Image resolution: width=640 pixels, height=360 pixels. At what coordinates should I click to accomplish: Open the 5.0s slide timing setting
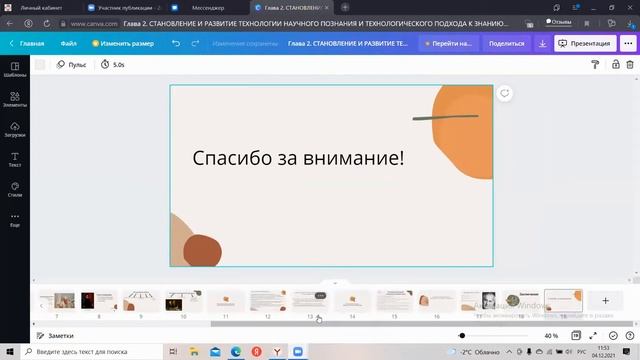pos(113,64)
